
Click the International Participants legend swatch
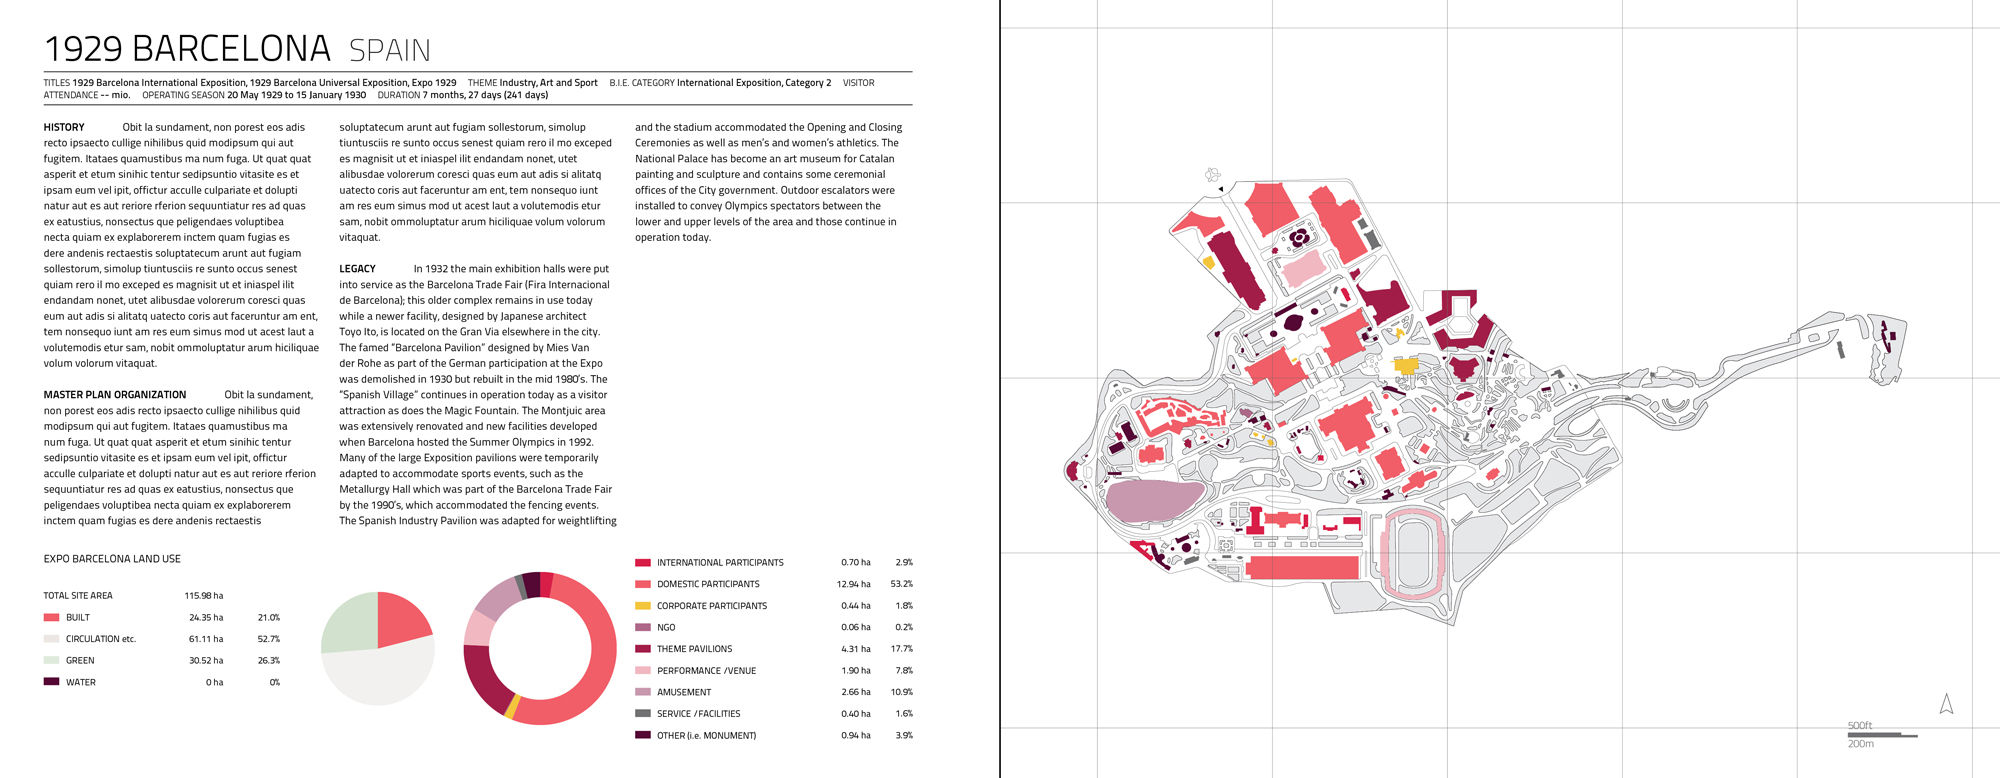pos(643,562)
